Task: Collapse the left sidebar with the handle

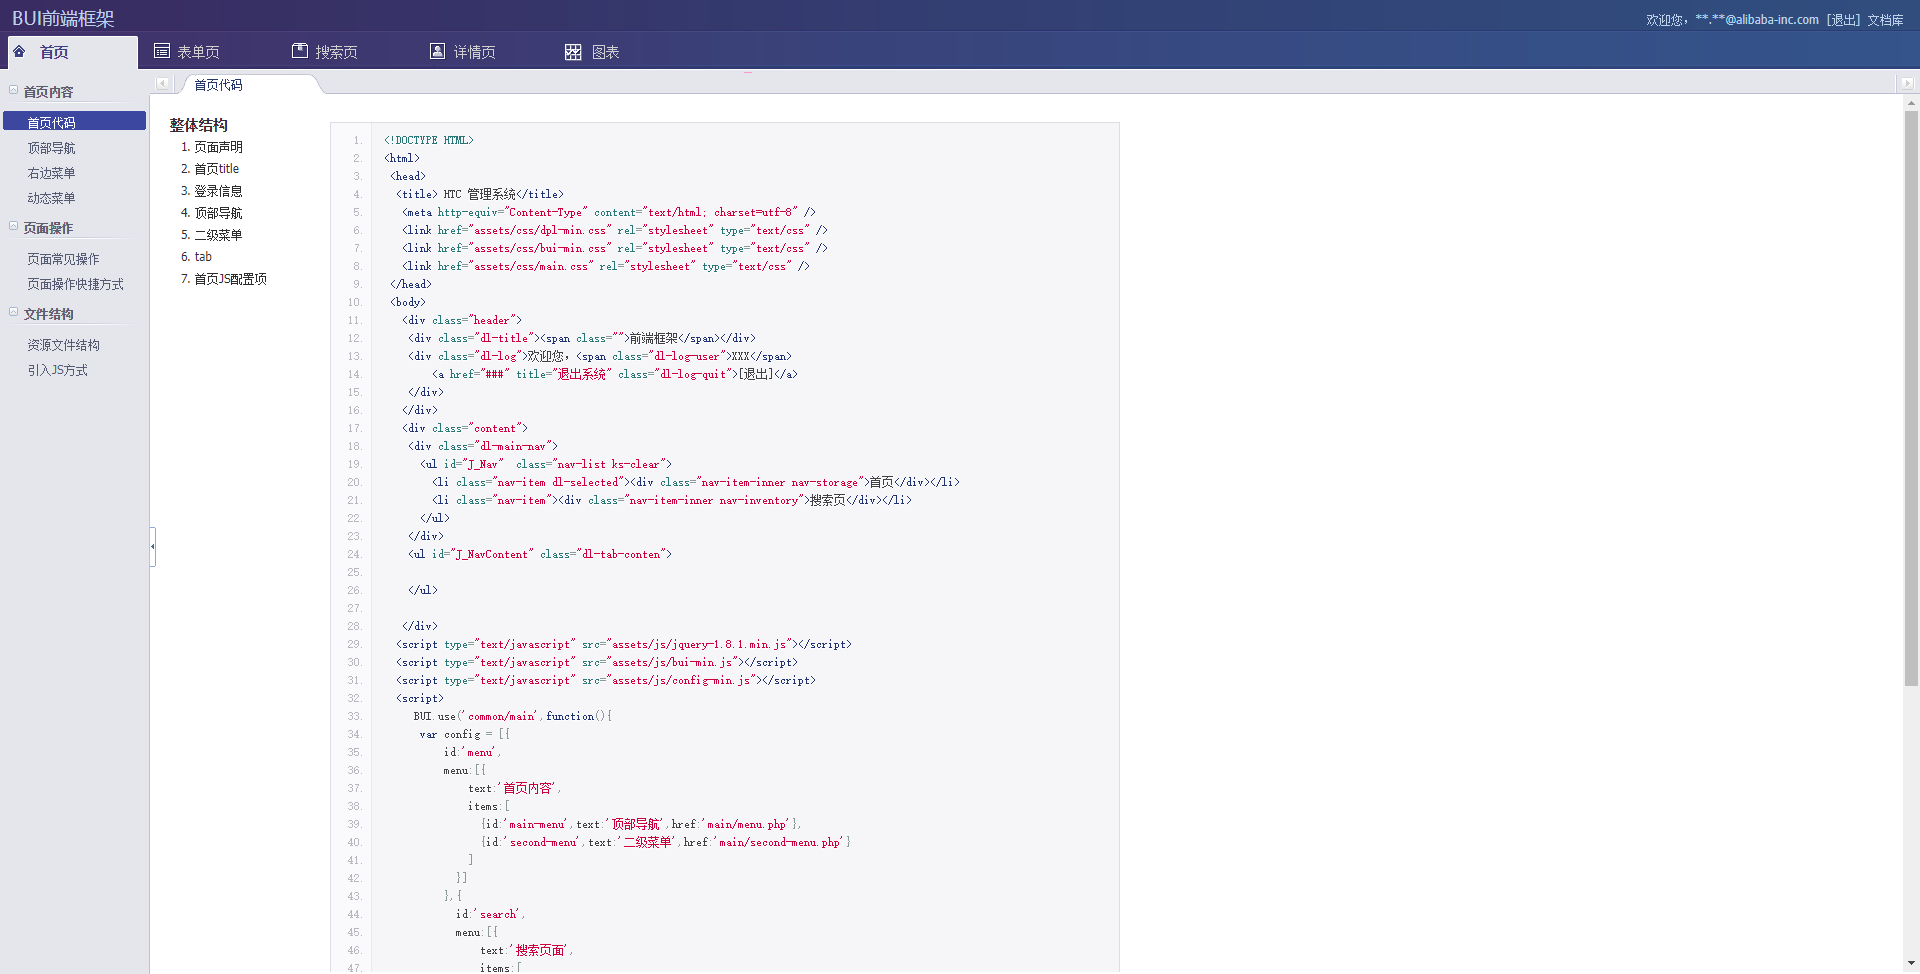Action: pos(152,546)
